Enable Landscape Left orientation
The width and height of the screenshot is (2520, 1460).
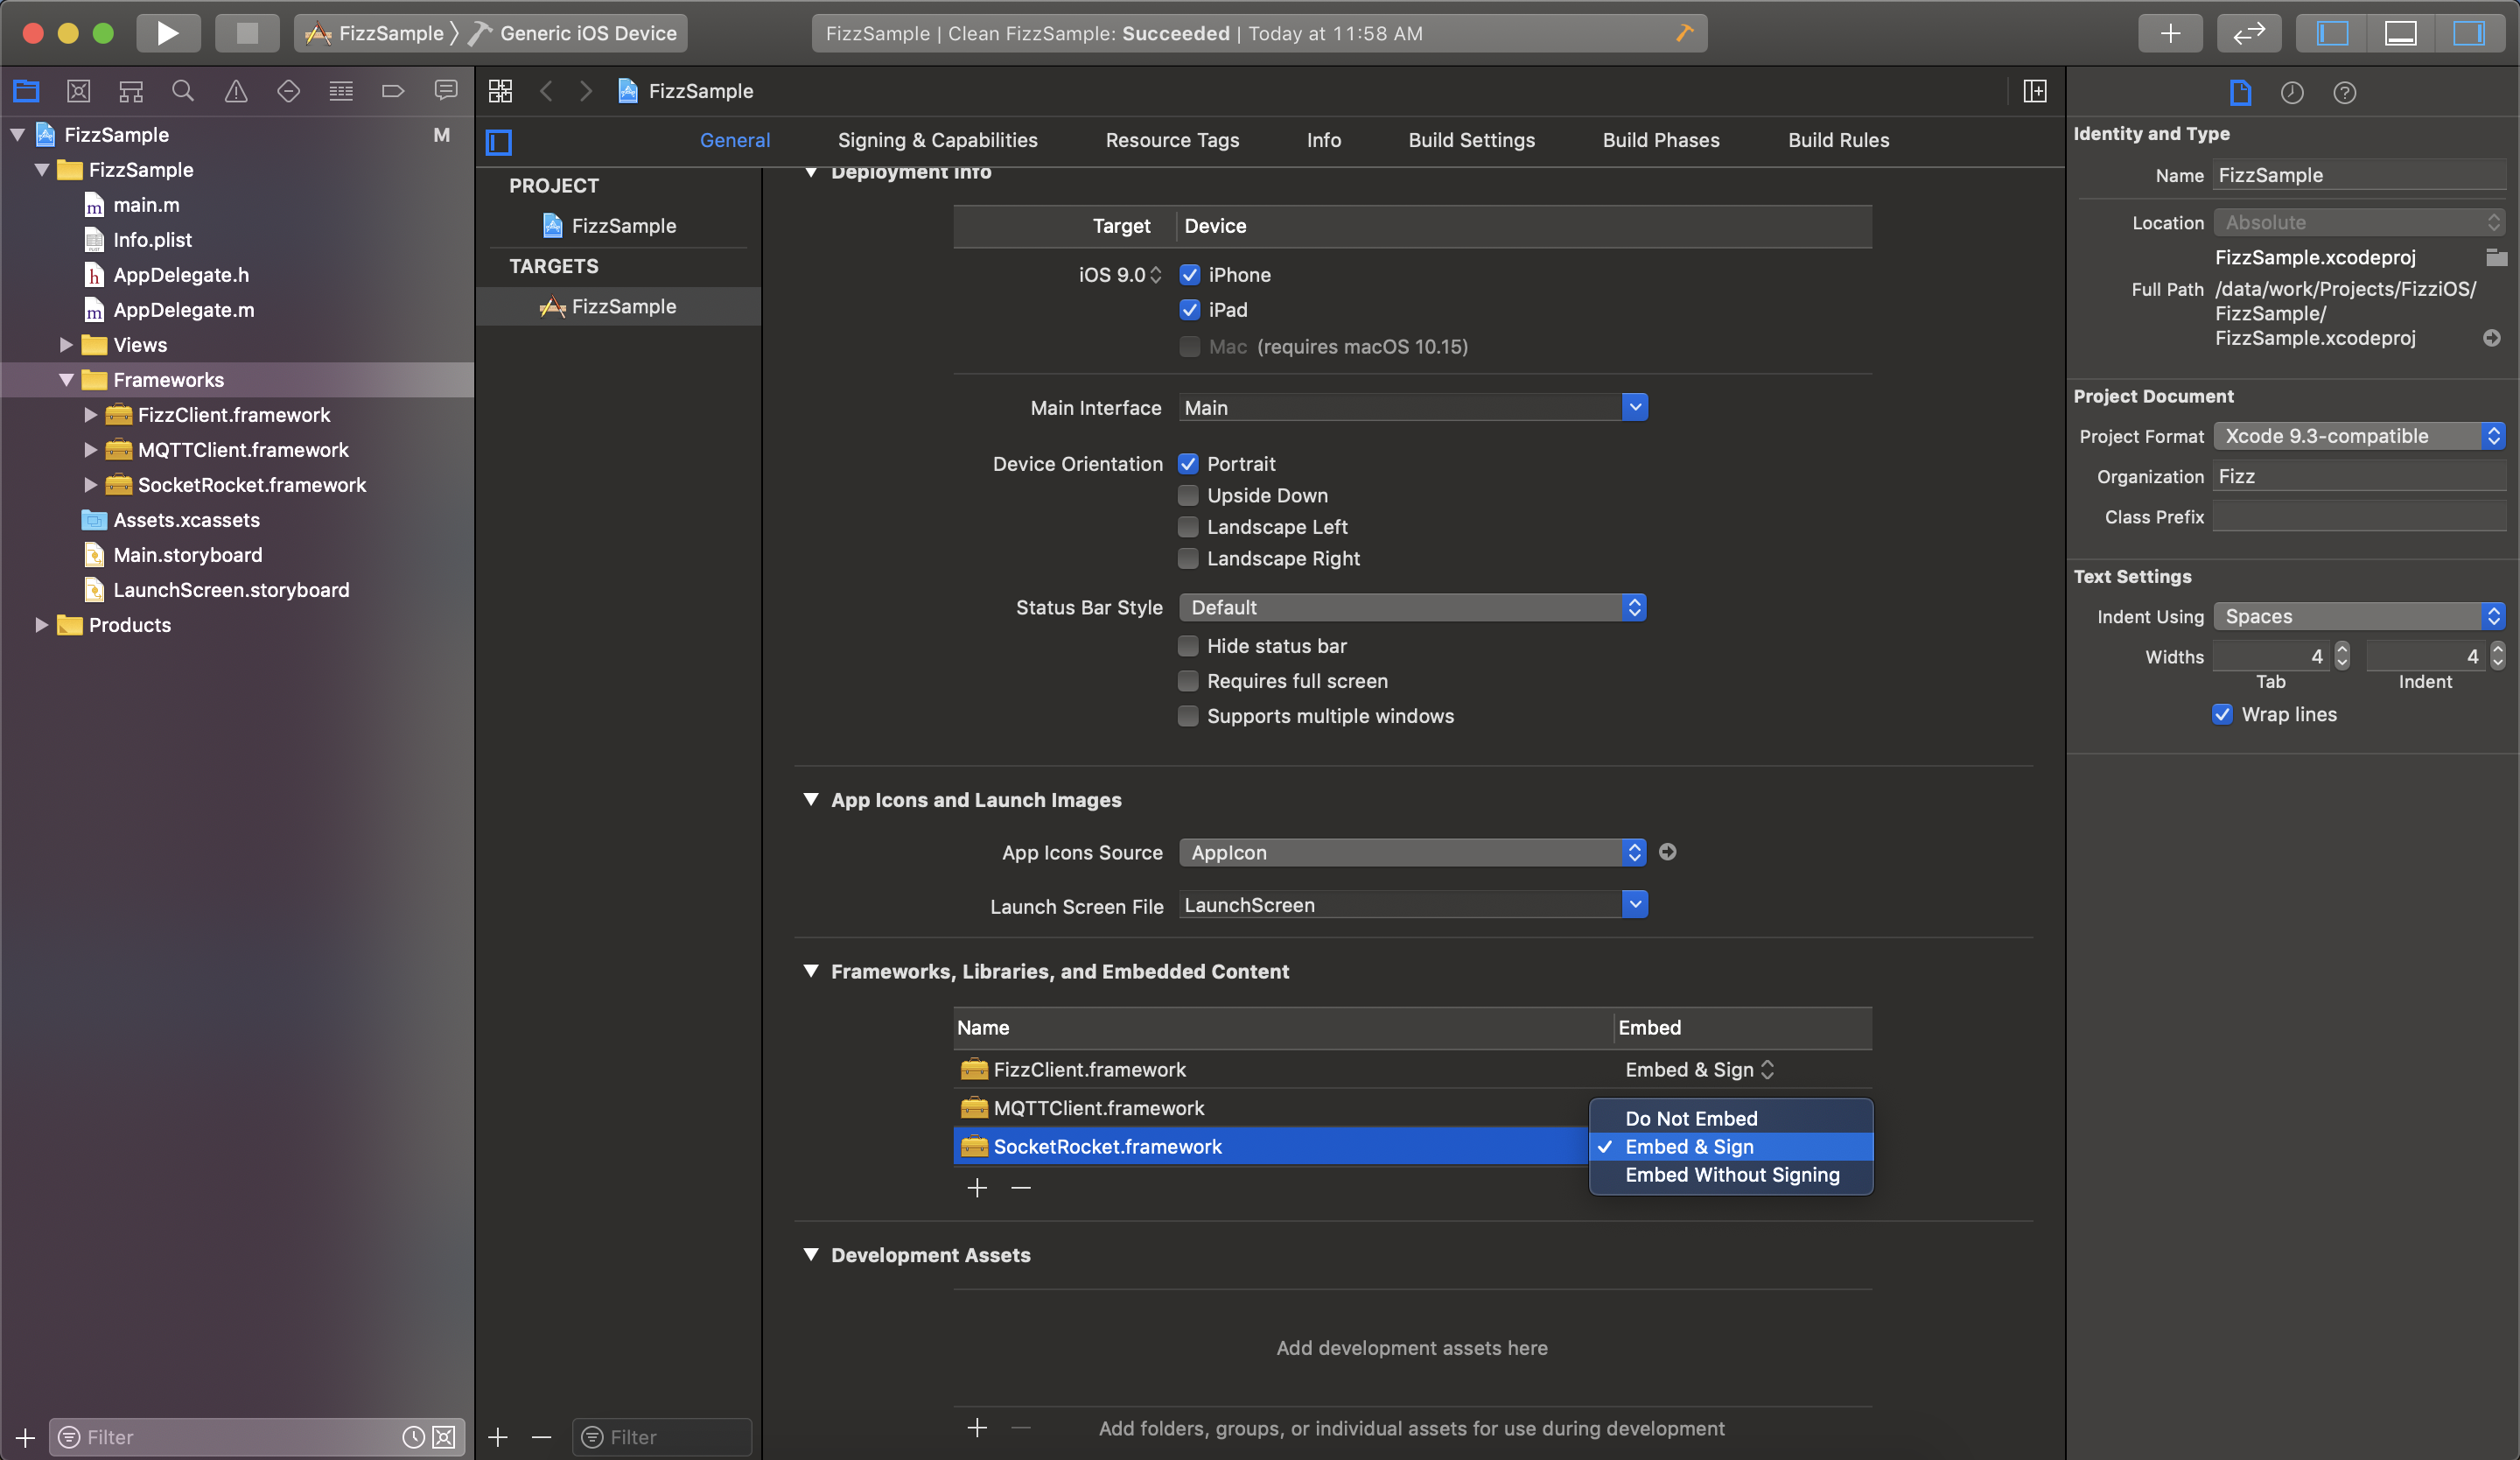pos(1188,527)
